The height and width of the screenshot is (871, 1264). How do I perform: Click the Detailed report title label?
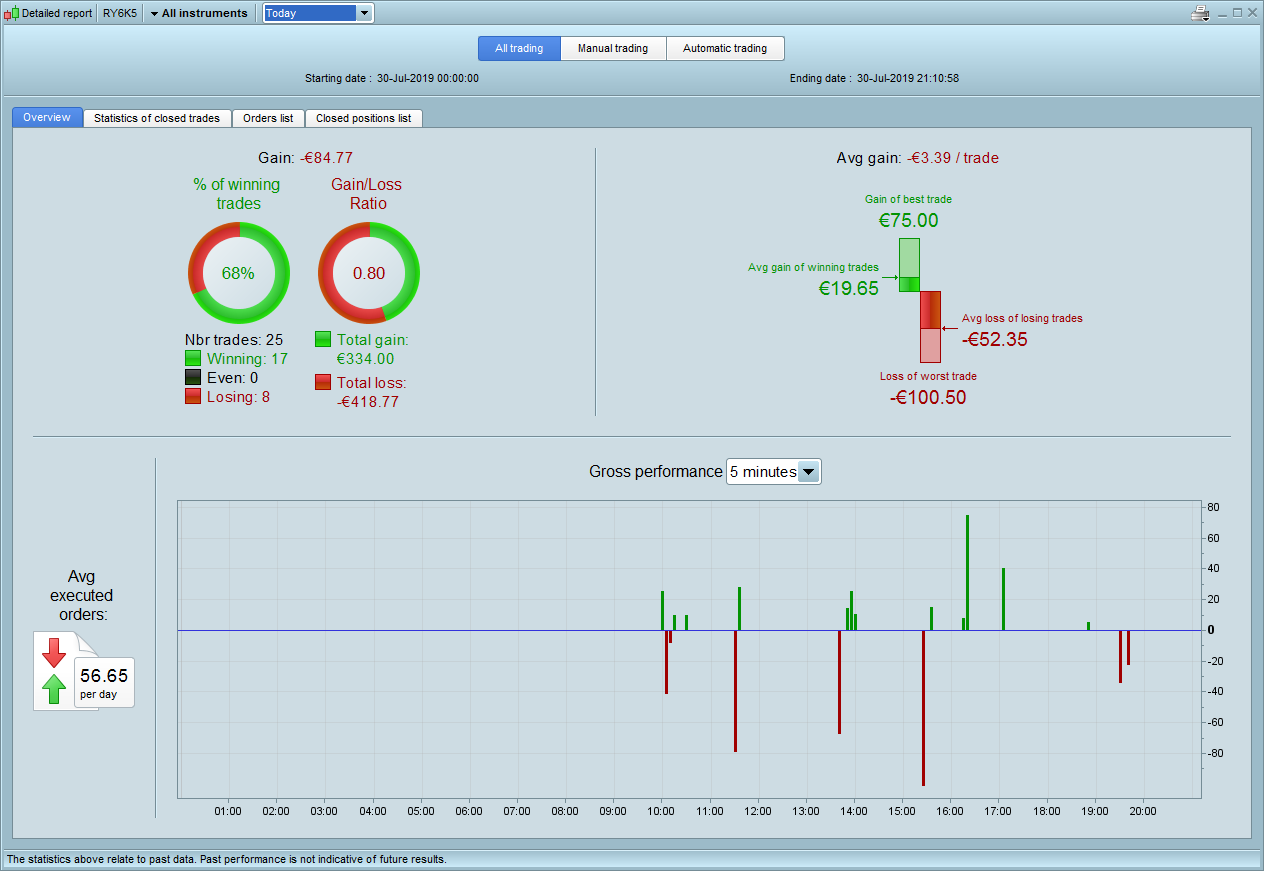[57, 14]
